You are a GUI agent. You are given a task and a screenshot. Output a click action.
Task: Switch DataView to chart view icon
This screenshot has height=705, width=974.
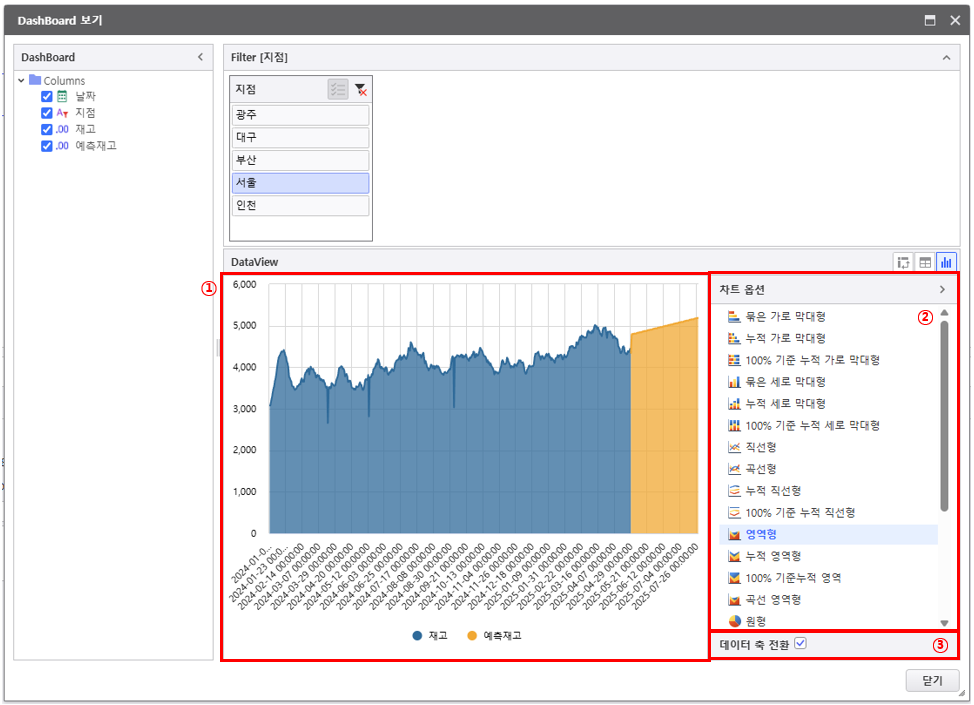946,262
